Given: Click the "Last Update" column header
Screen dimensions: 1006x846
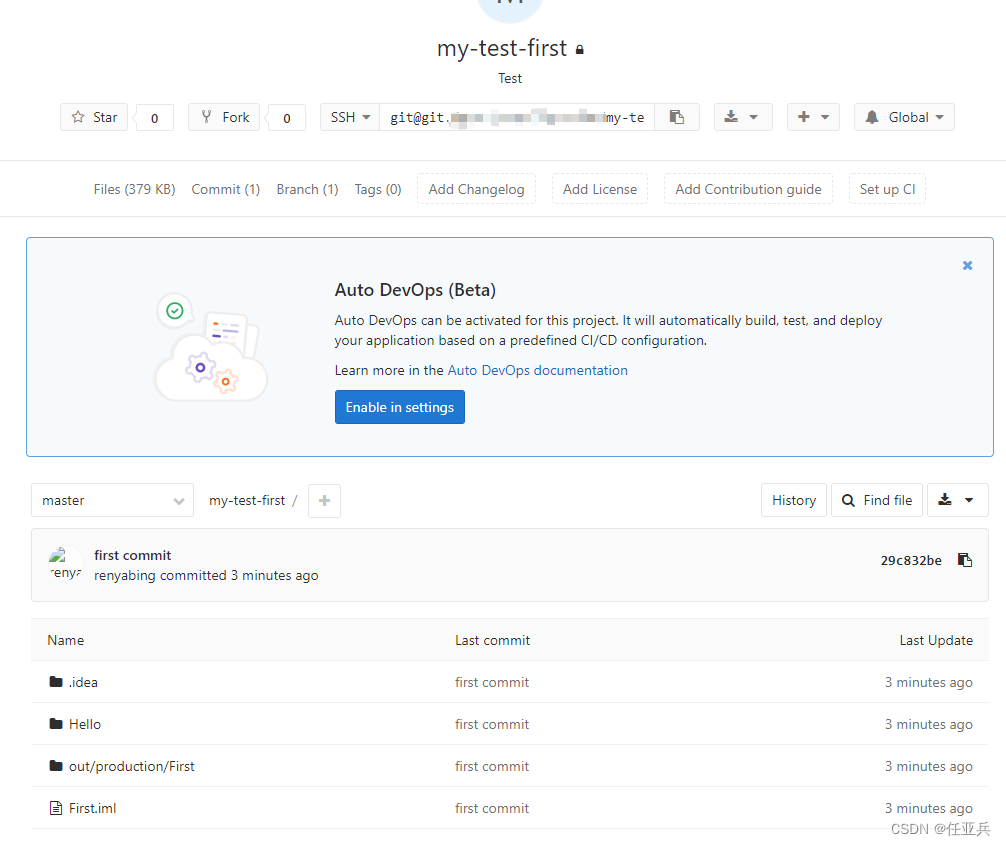Looking at the screenshot, I should tap(936, 640).
